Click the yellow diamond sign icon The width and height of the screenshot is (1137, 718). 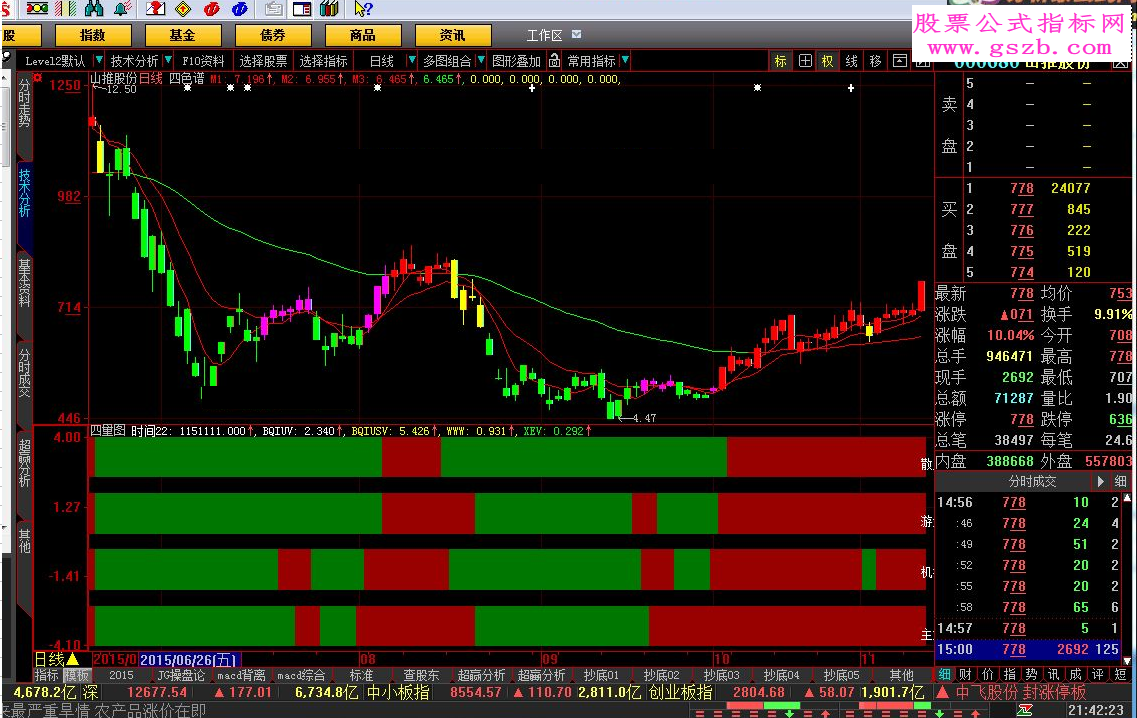click(x=183, y=9)
